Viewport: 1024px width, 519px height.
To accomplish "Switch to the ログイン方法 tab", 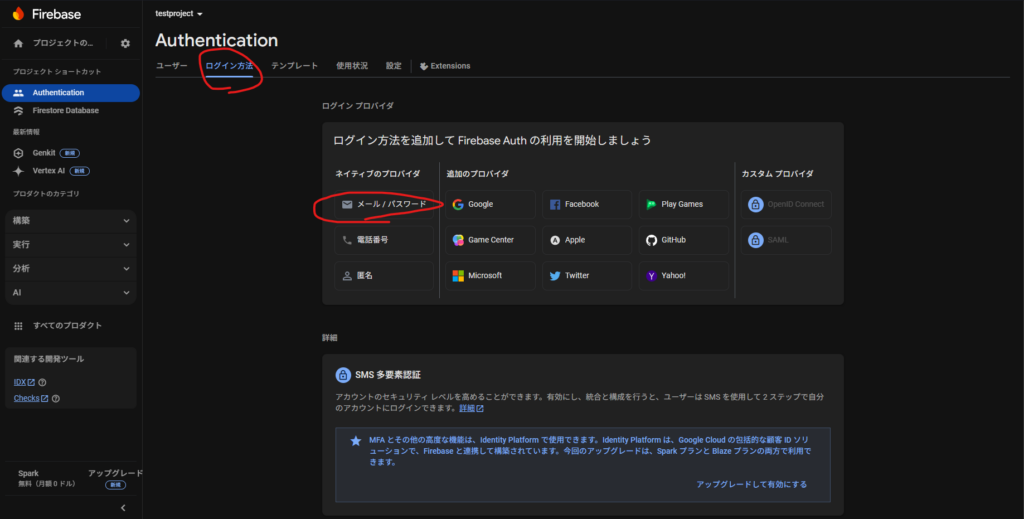I will click(x=229, y=66).
